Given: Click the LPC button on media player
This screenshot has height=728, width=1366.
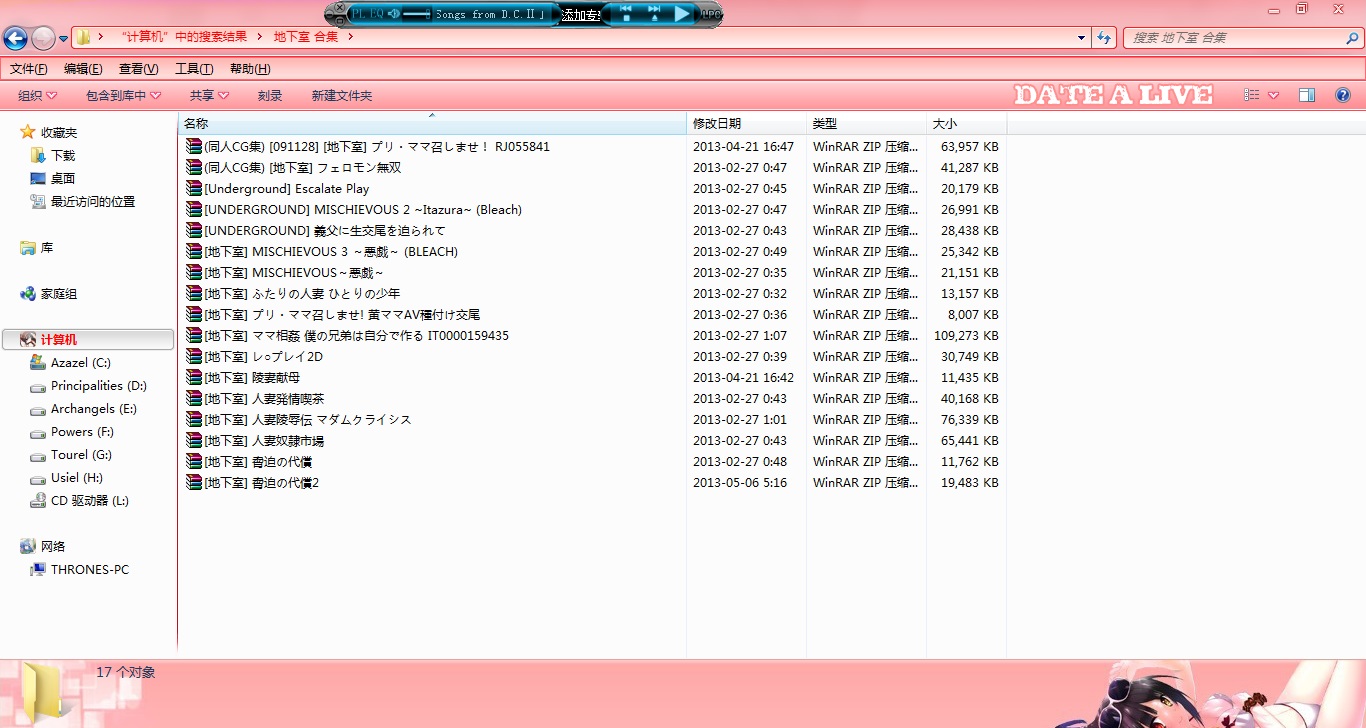Looking at the screenshot, I should [x=711, y=14].
